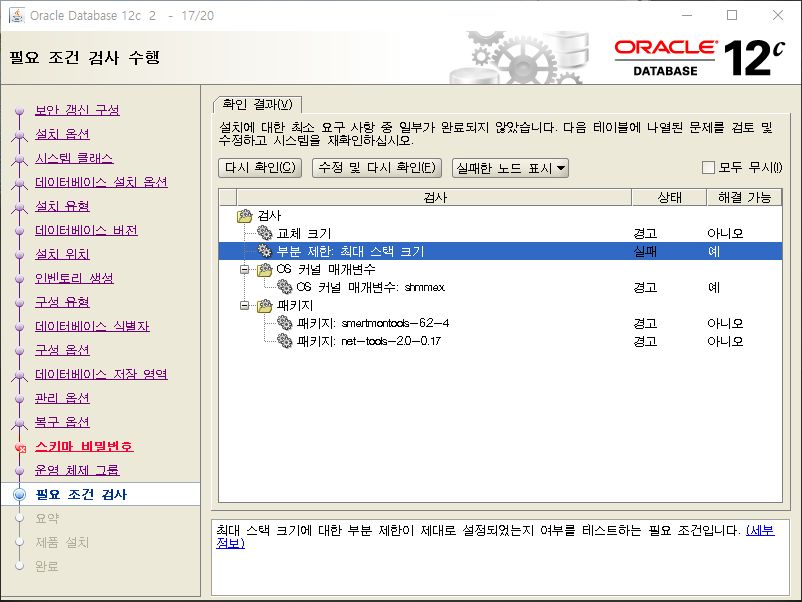Click the folder icon beside 패키지
The width and height of the screenshot is (802, 602).
pos(264,305)
